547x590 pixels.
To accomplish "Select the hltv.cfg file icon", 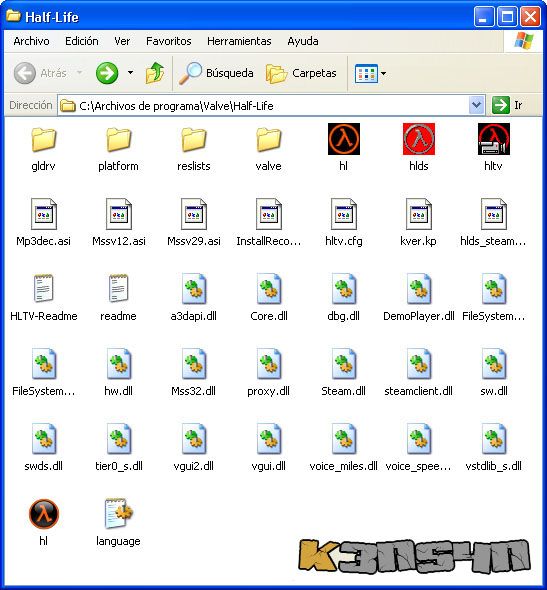I will (344, 214).
